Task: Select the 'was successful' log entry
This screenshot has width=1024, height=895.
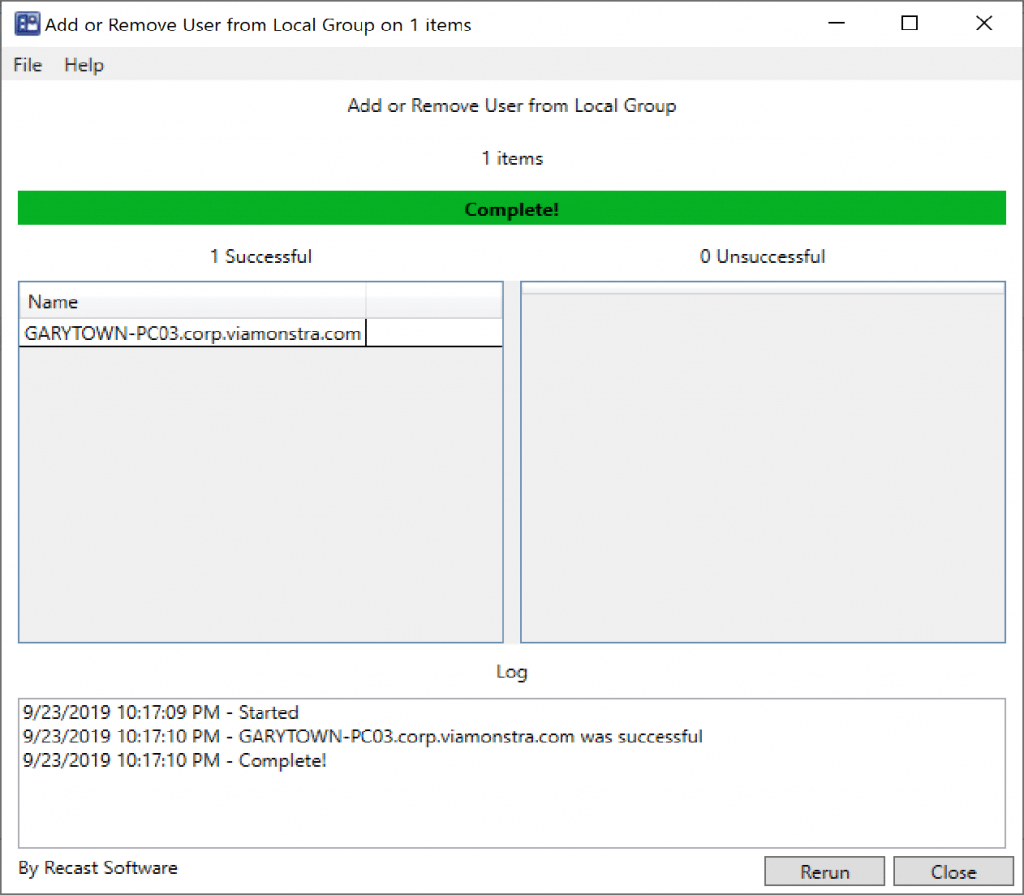Action: [362, 737]
